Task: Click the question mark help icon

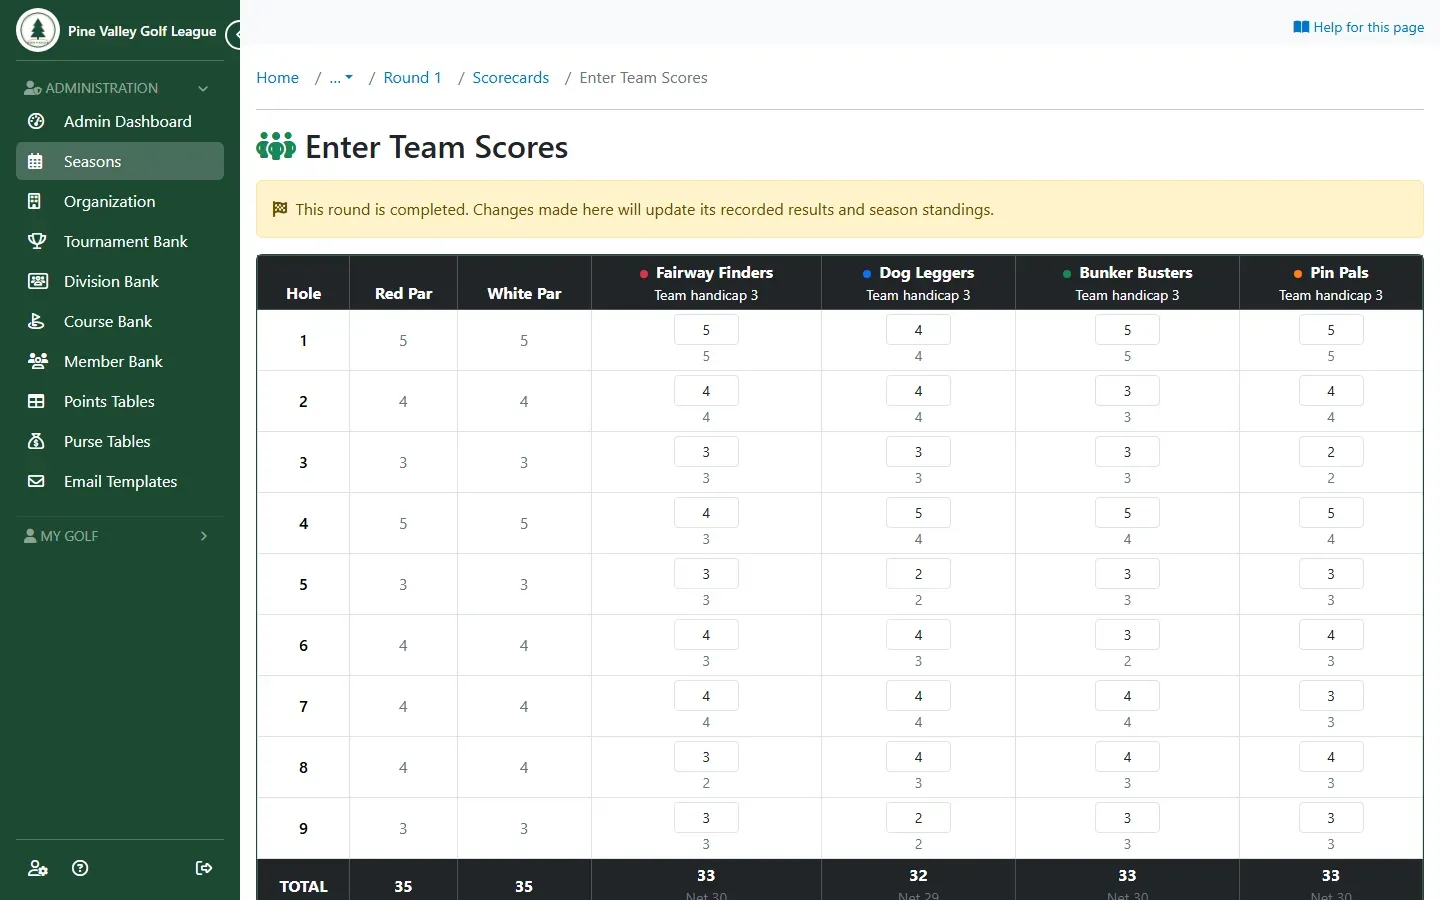Action: pyautogui.click(x=81, y=868)
